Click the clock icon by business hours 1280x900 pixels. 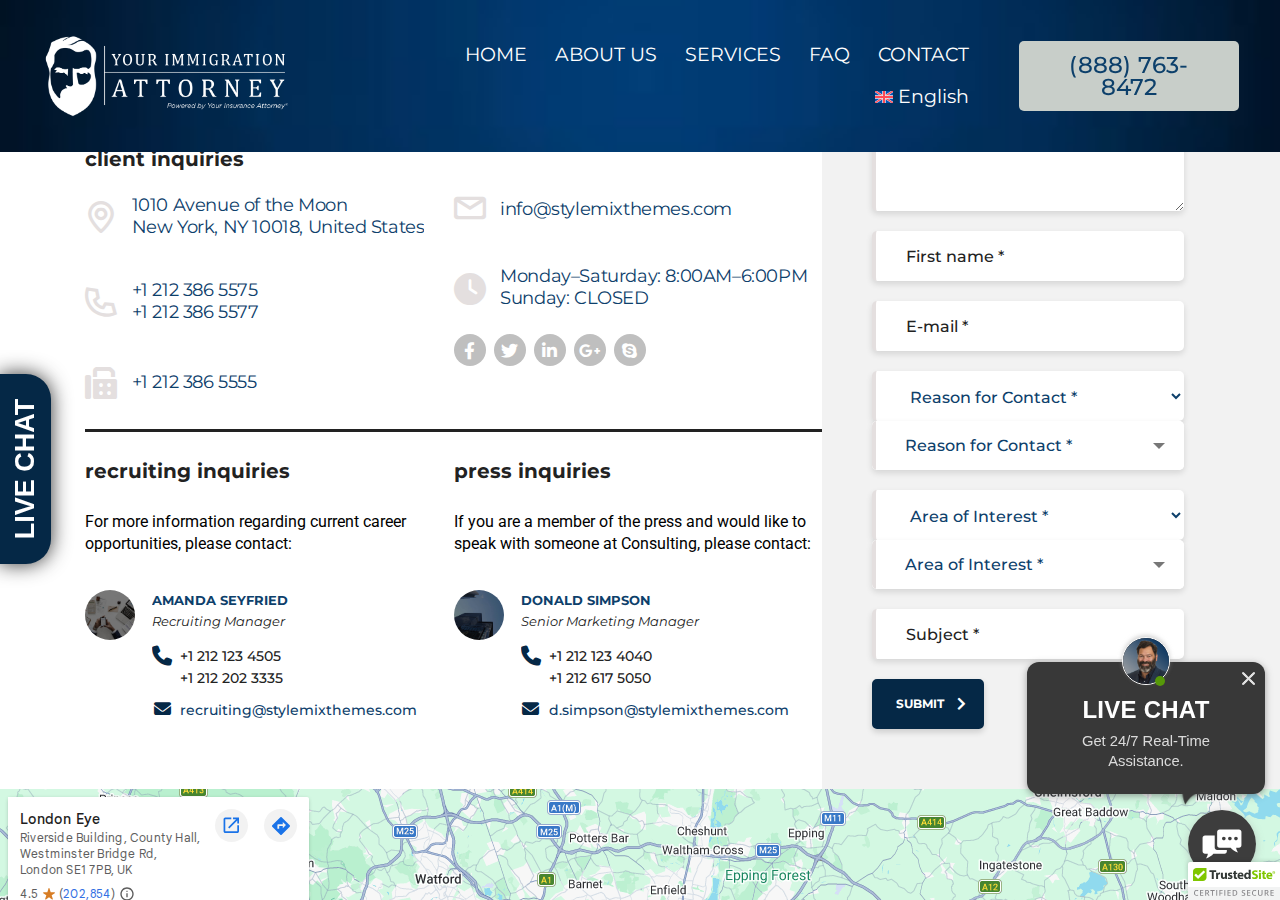click(470, 289)
